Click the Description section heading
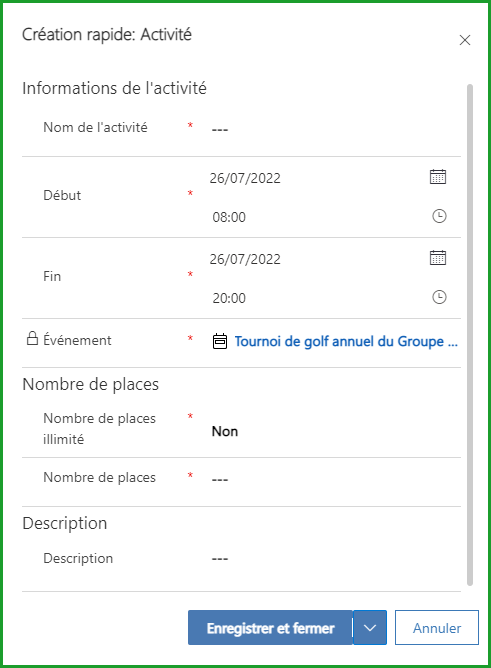This screenshot has height=668, width=491. tap(65, 523)
